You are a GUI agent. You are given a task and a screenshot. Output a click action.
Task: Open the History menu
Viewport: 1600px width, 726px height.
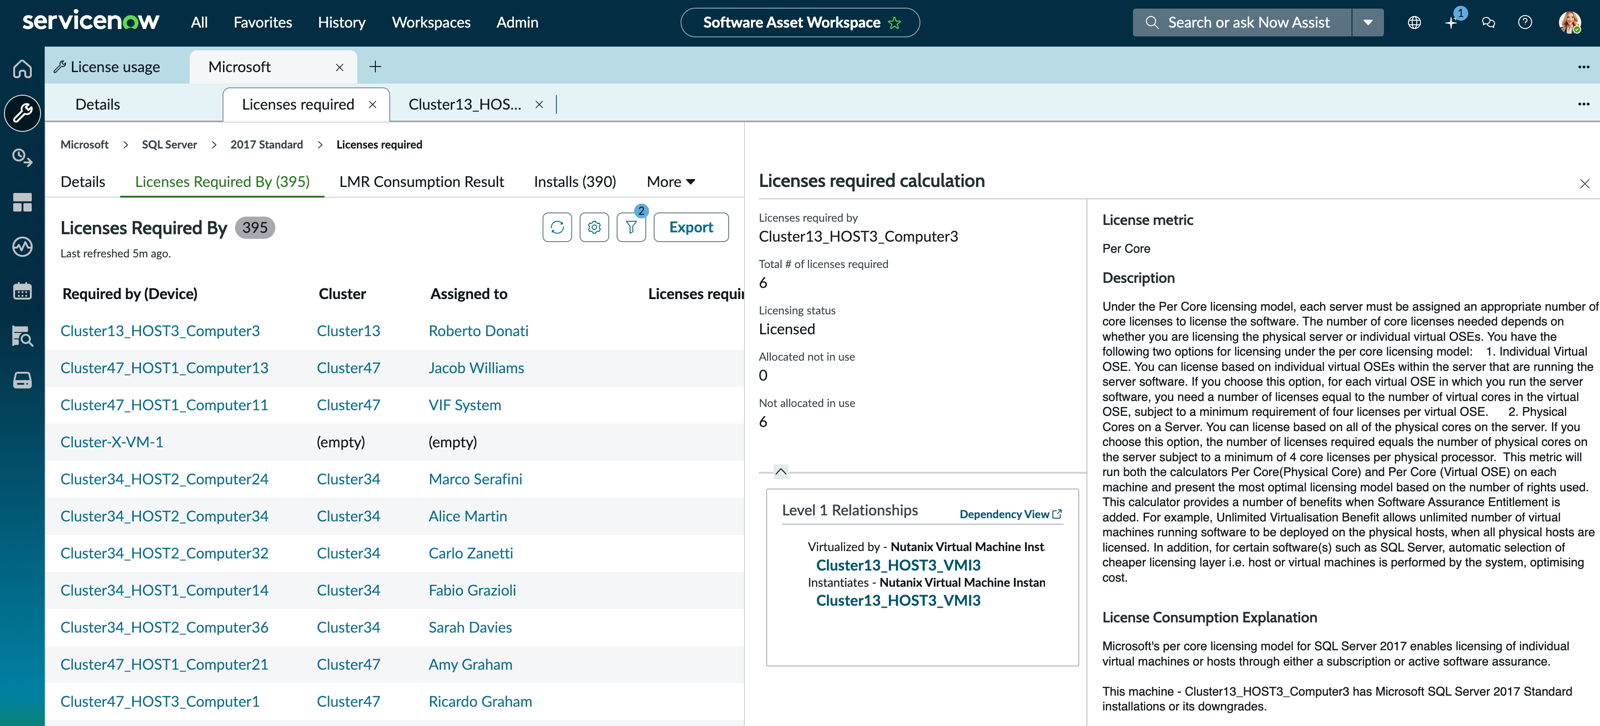pos(342,22)
